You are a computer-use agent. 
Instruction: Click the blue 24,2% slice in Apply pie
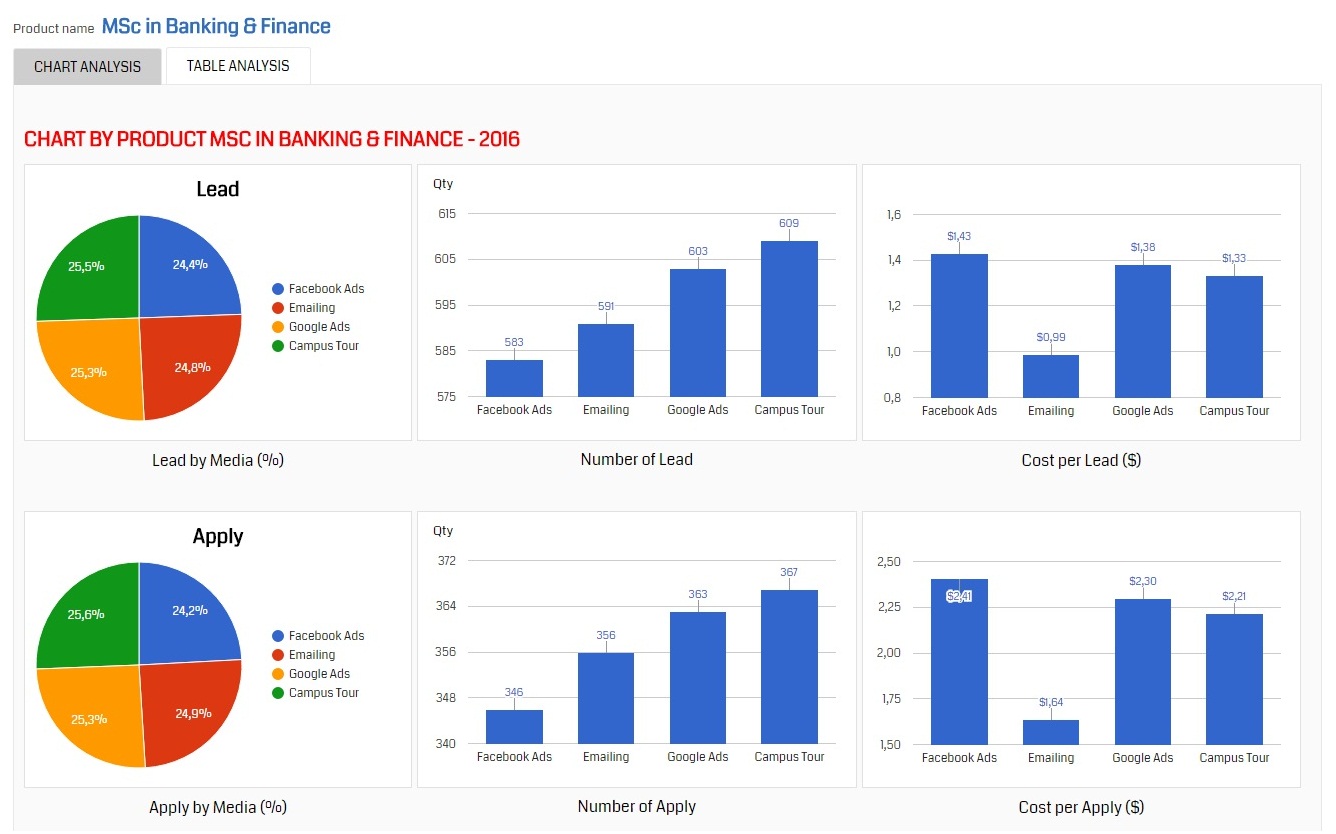pyautogui.click(x=188, y=612)
